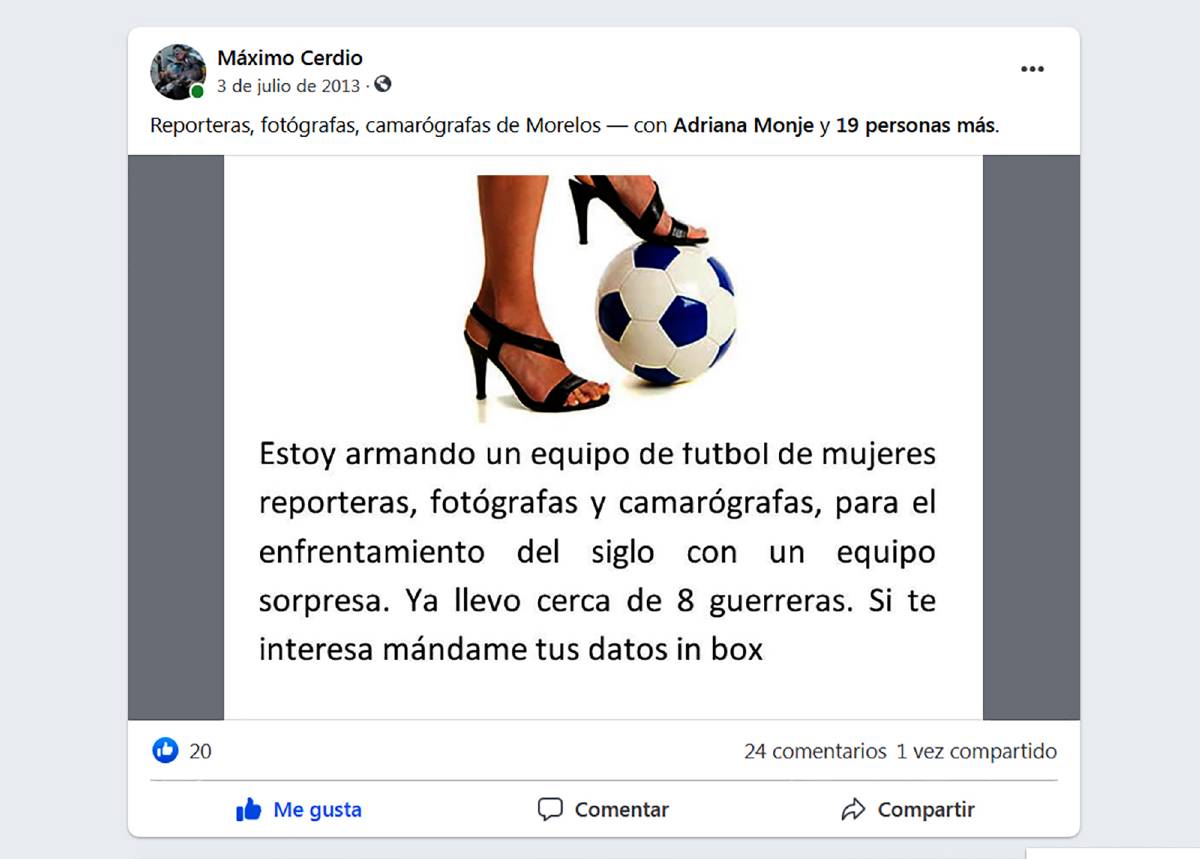Click the Compartir button

907,809
